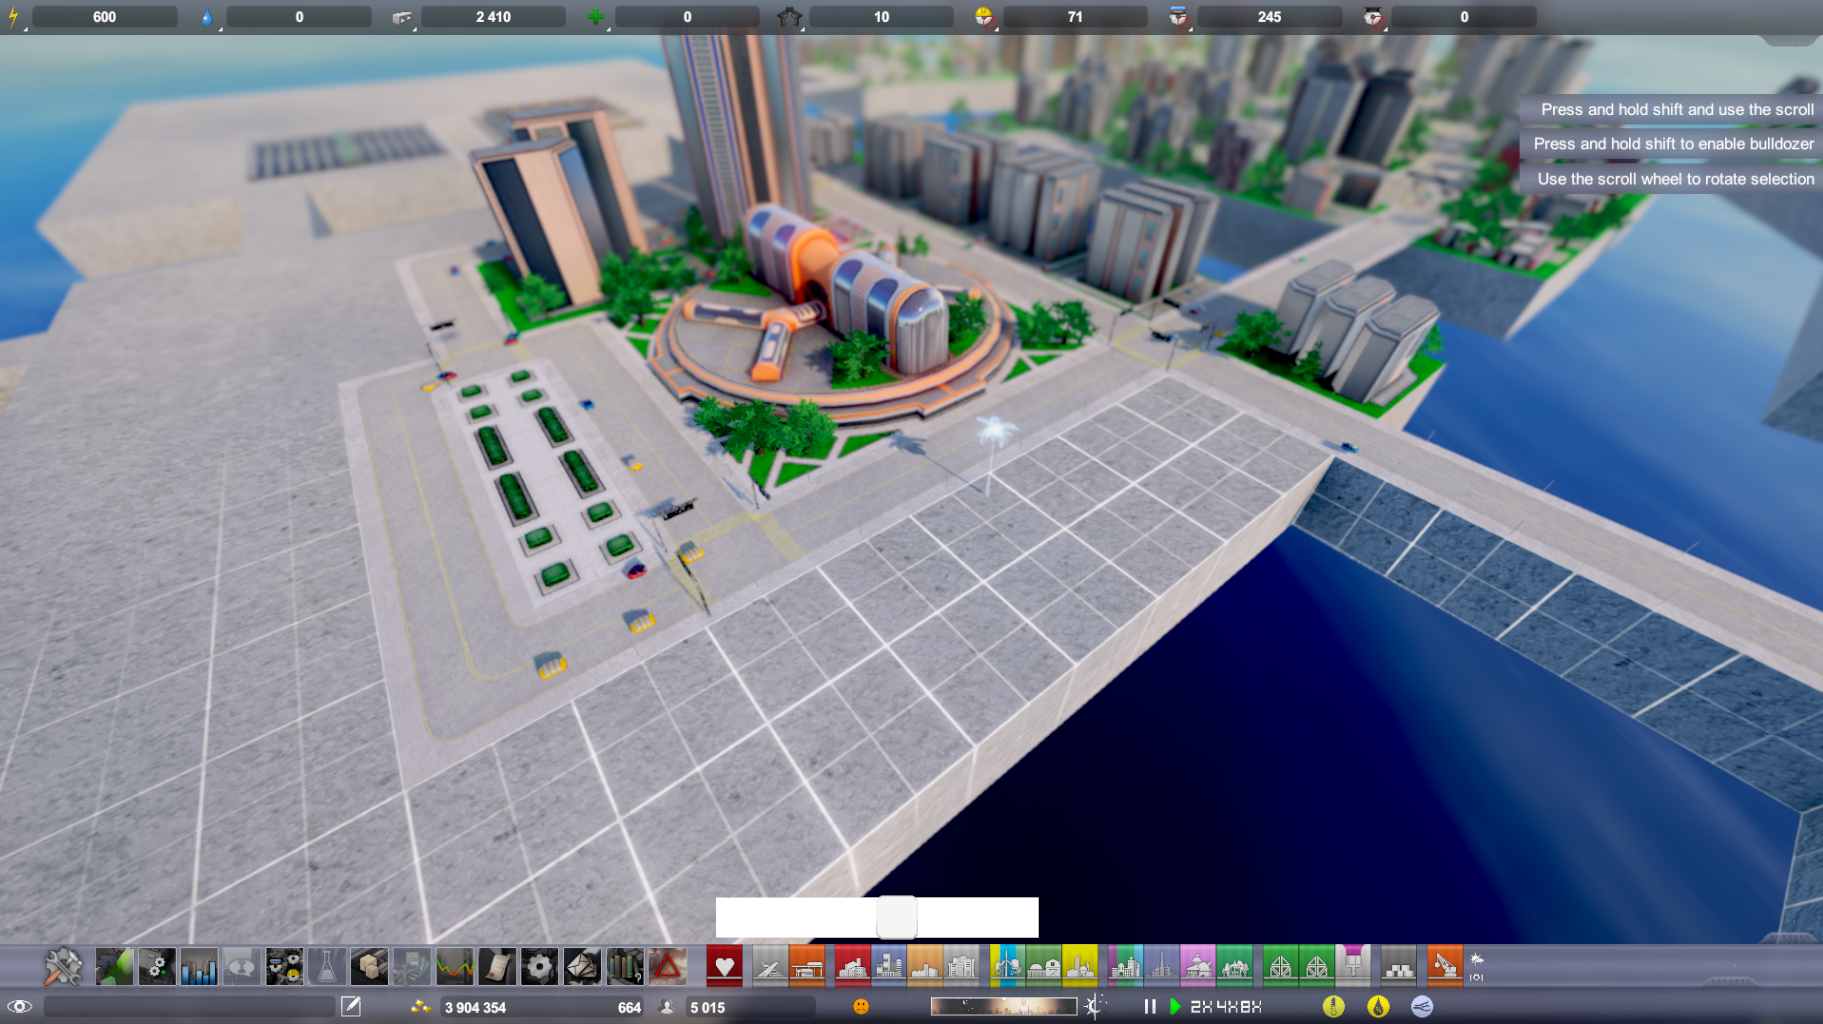Open the lab flask research panel
1823x1024 pixels.
coord(326,967)
